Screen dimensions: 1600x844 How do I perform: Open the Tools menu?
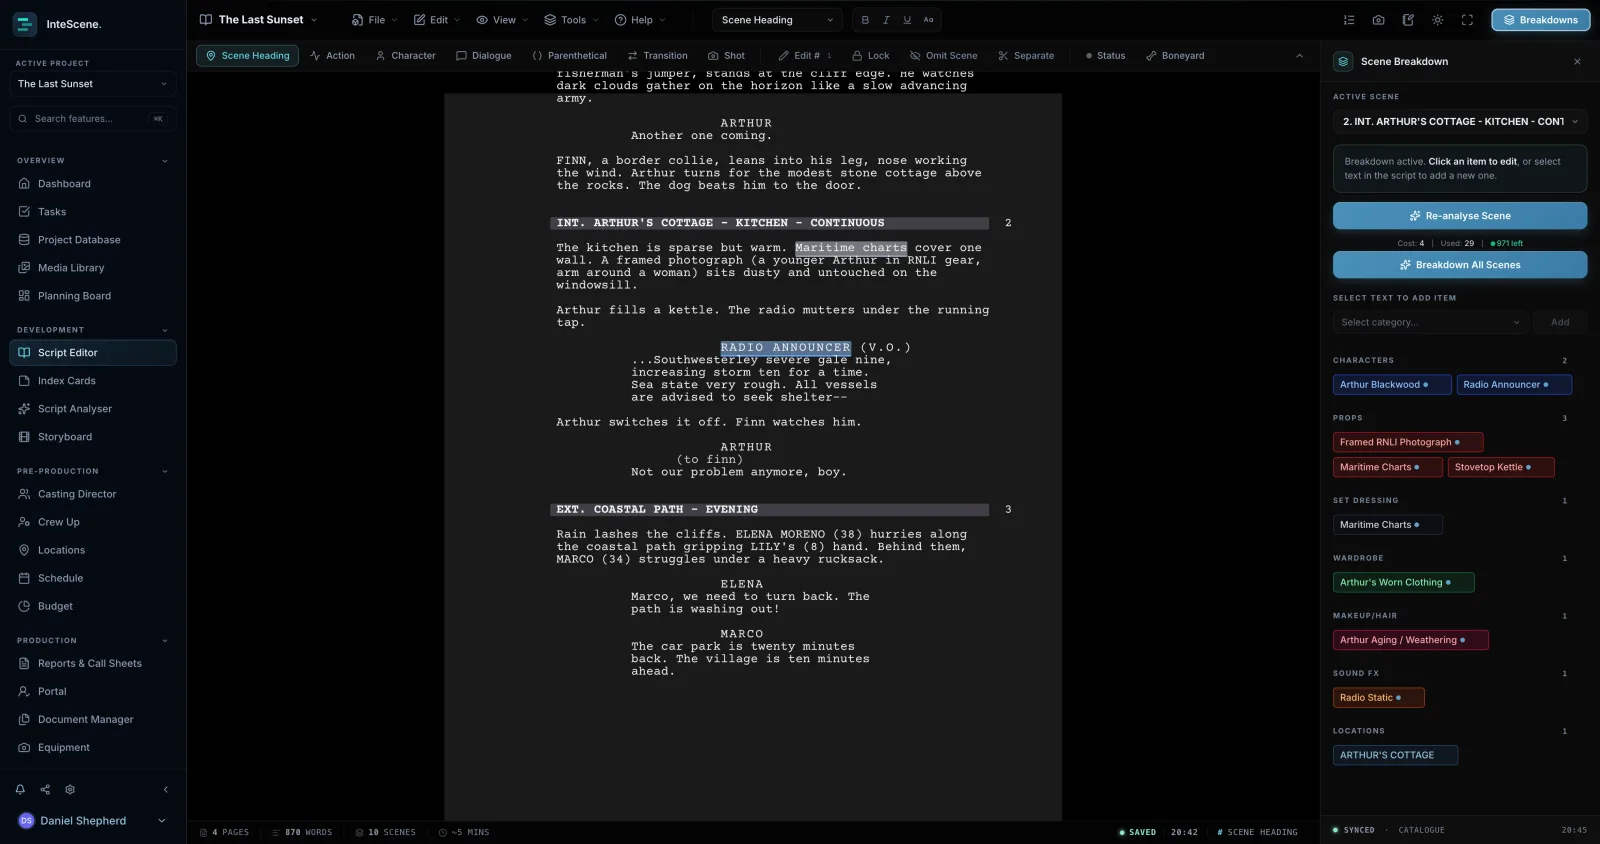click(x=571, y=20)
